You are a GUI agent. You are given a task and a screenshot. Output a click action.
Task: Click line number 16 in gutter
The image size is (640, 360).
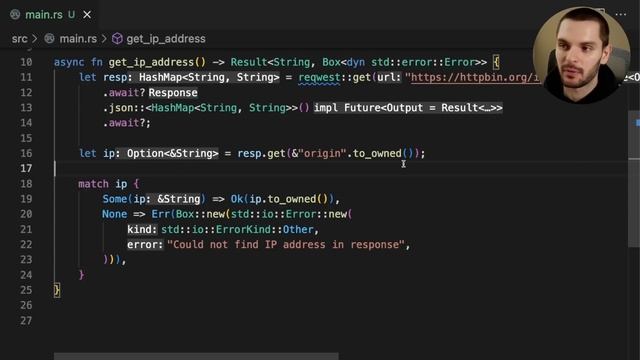(26, 153)
